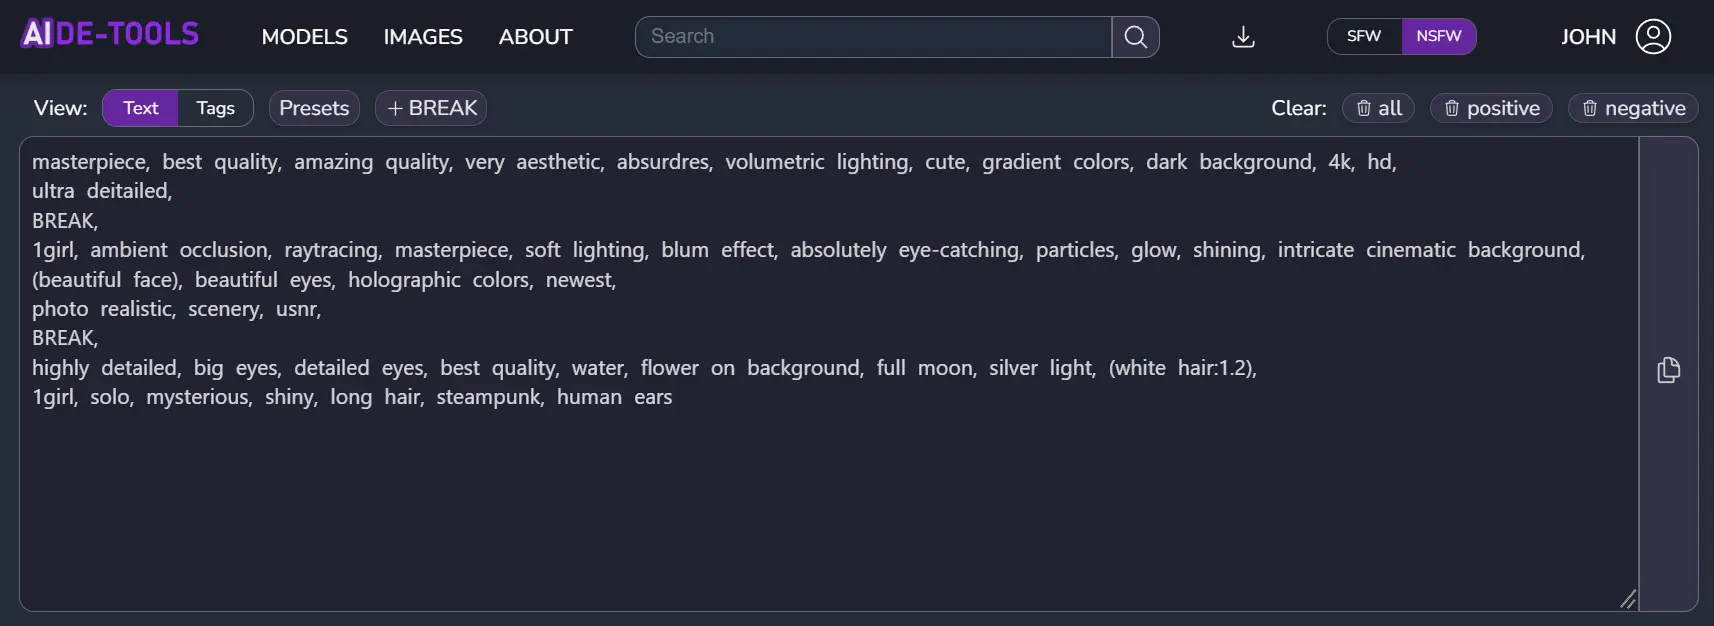Click the trash icon on the 'all' button
Viewport: 1714px width, 626px height.
click(1363, 108)
